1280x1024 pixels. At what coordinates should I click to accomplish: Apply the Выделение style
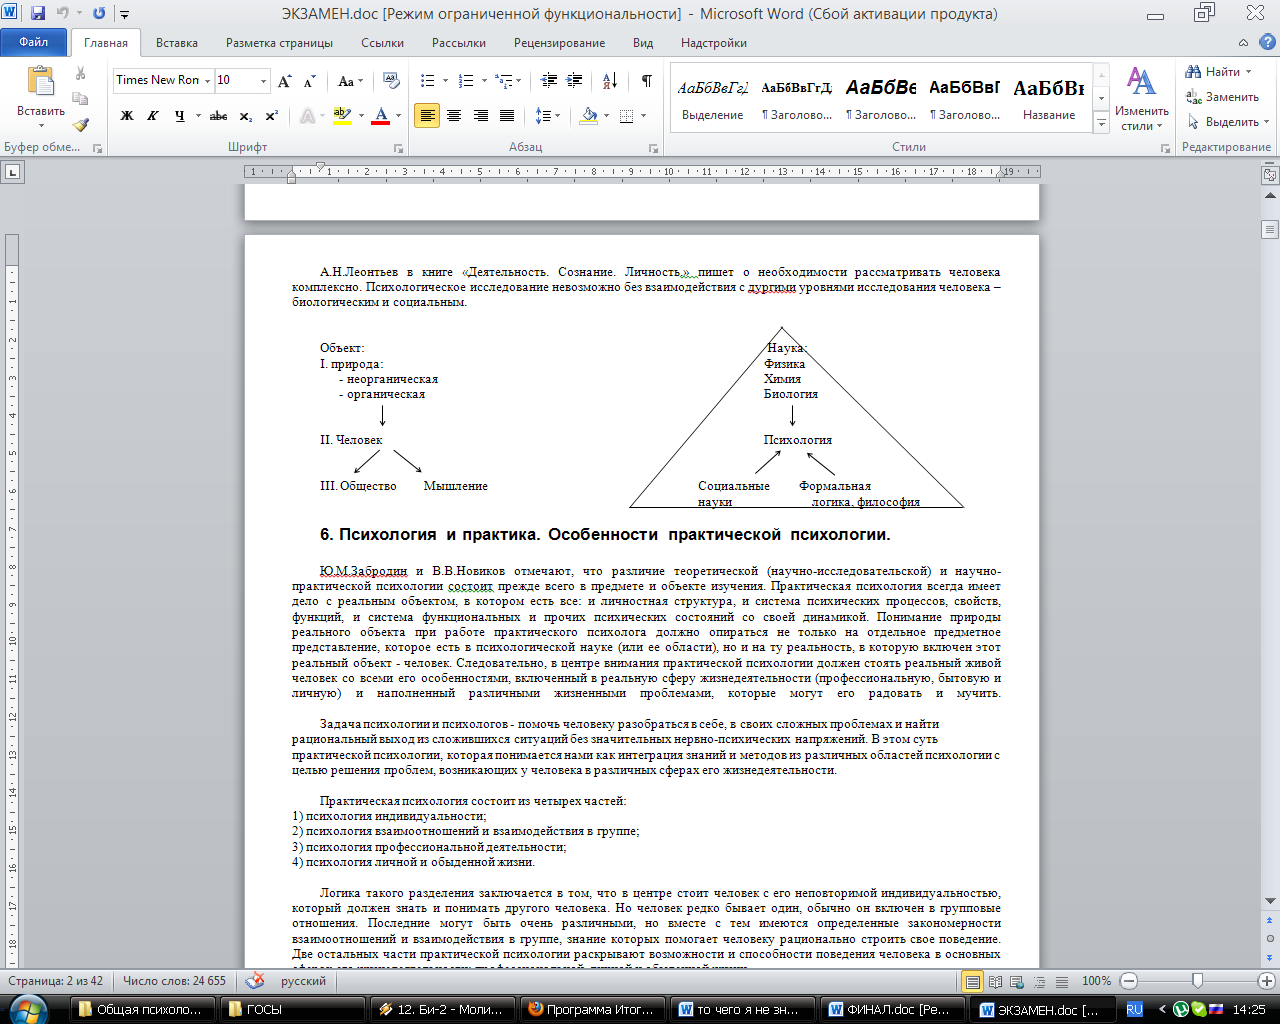pyautogui.click(x=712, y=99)
